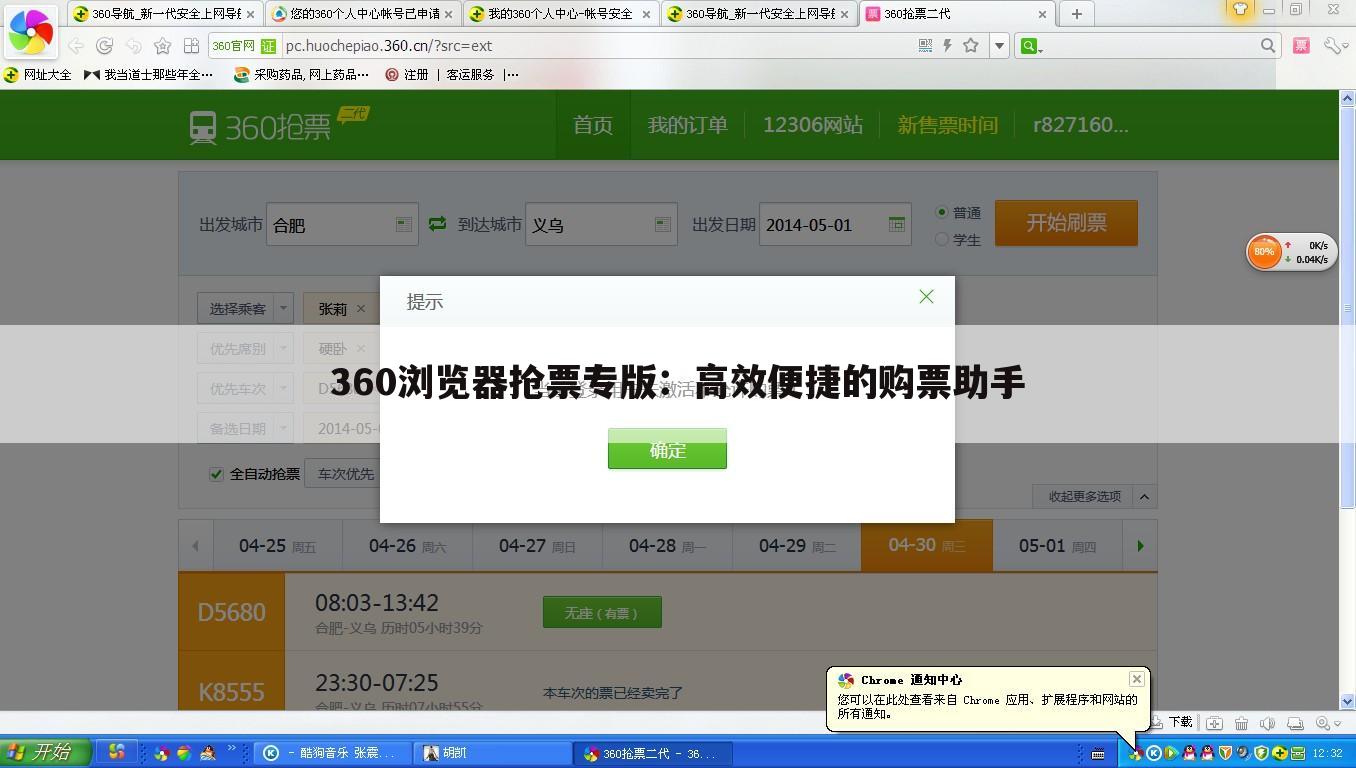The width and height of the screenshot is (1356, 768).
Task: Confirm the dialog with 确定 button
Action: pyautogui.click(x=667, y=450)
